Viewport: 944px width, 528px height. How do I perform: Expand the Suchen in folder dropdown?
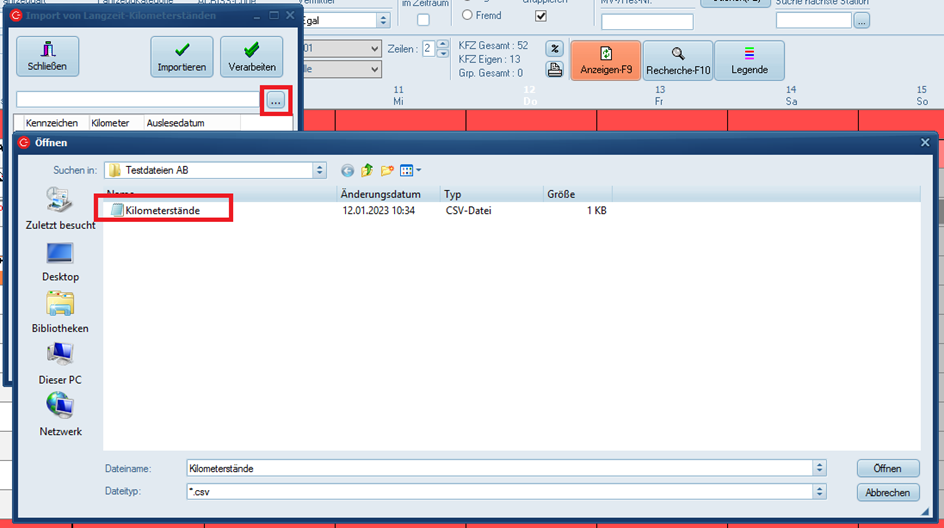[x=320, y=170]
